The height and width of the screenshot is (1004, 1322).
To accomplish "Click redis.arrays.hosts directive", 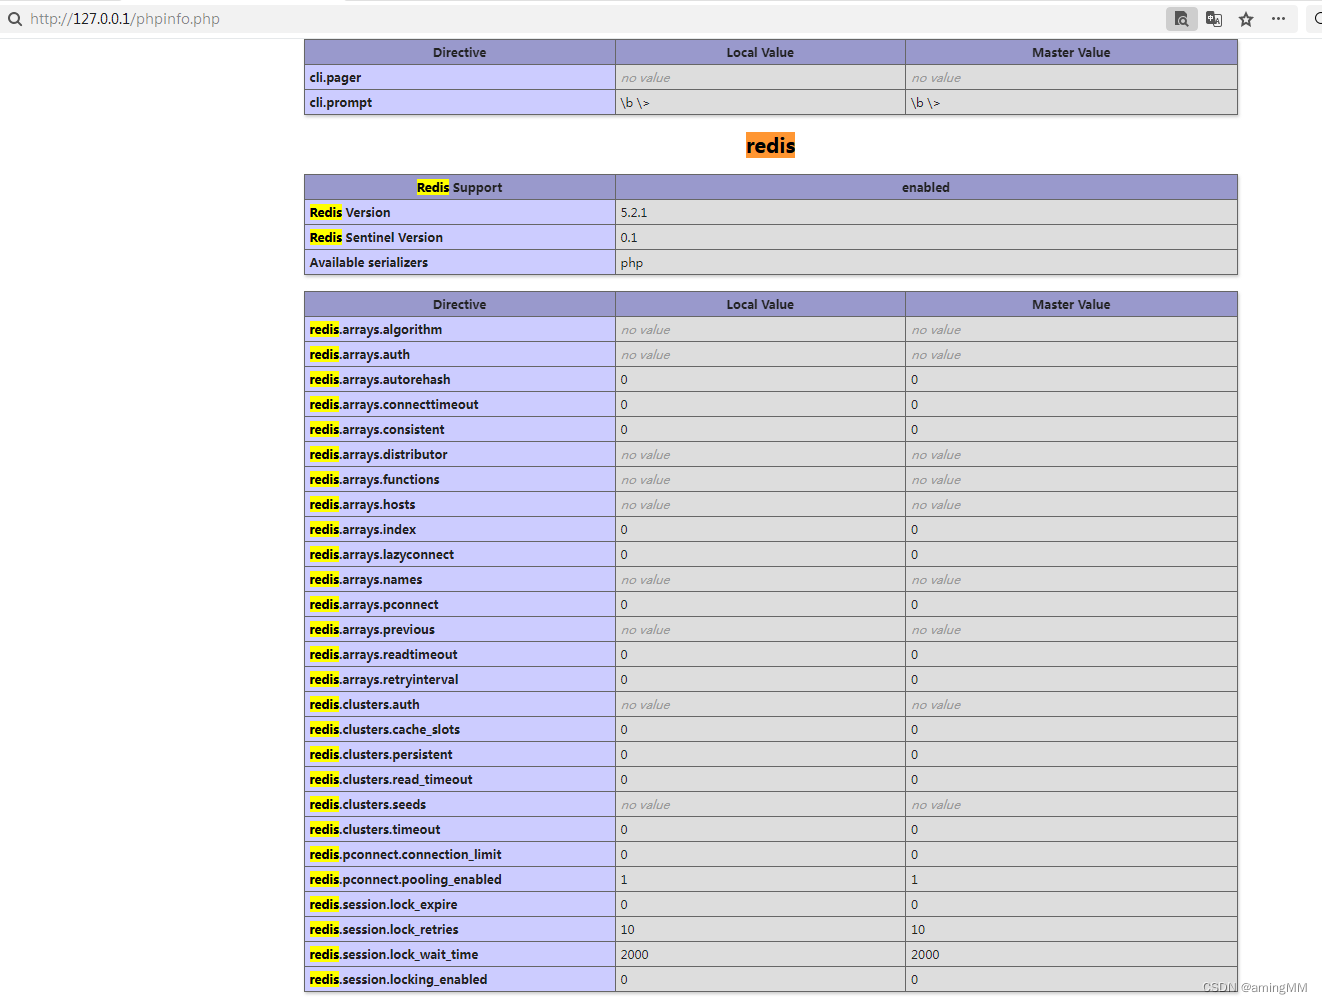I will (x=362, y=505).
